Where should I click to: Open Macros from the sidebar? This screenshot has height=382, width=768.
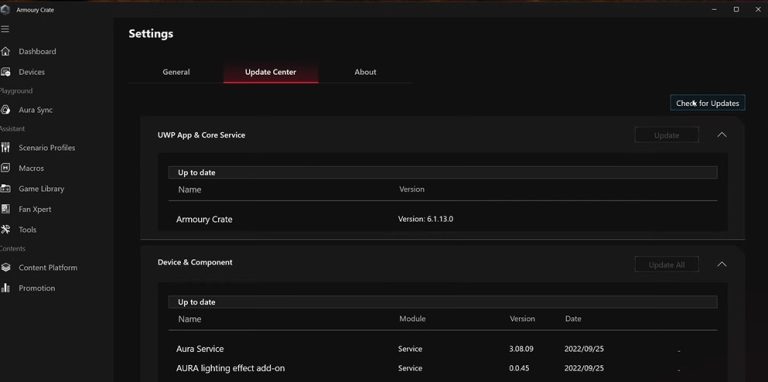pos(31,168)
